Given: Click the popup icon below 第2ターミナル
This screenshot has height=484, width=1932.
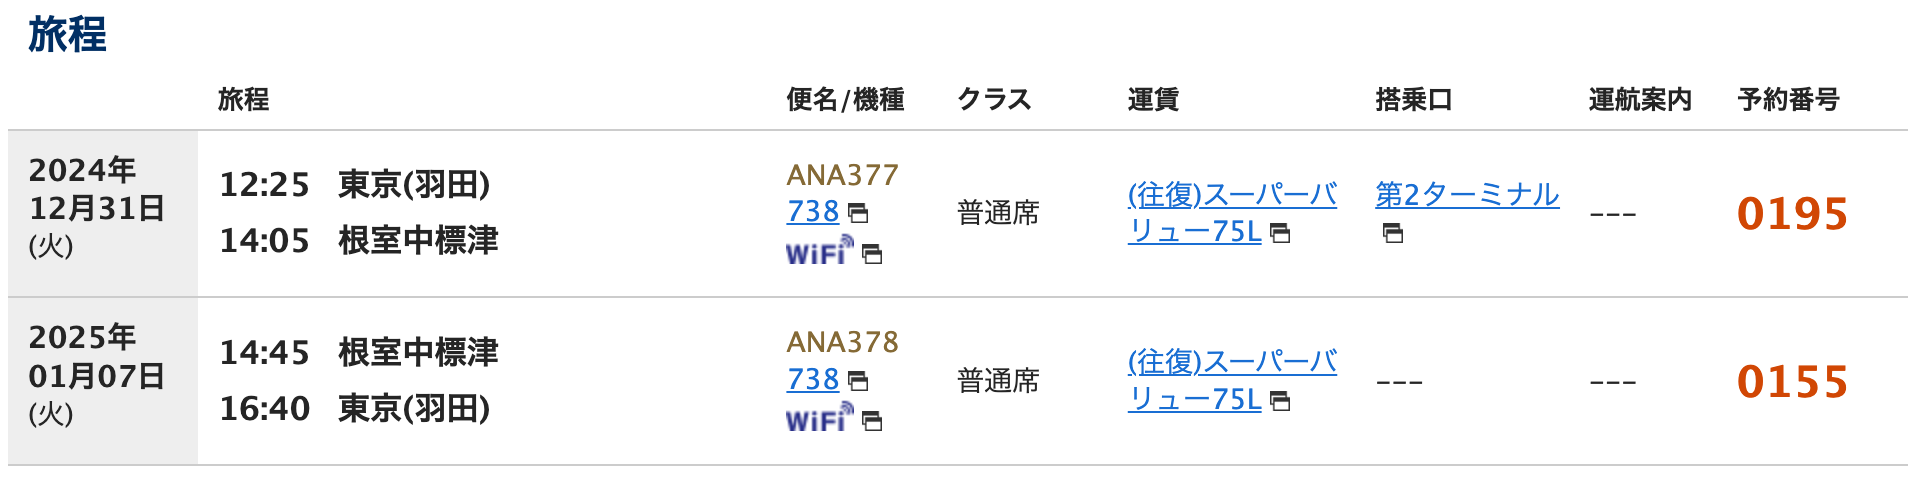Looking at the screenshot, I should tap(1393, 233).
